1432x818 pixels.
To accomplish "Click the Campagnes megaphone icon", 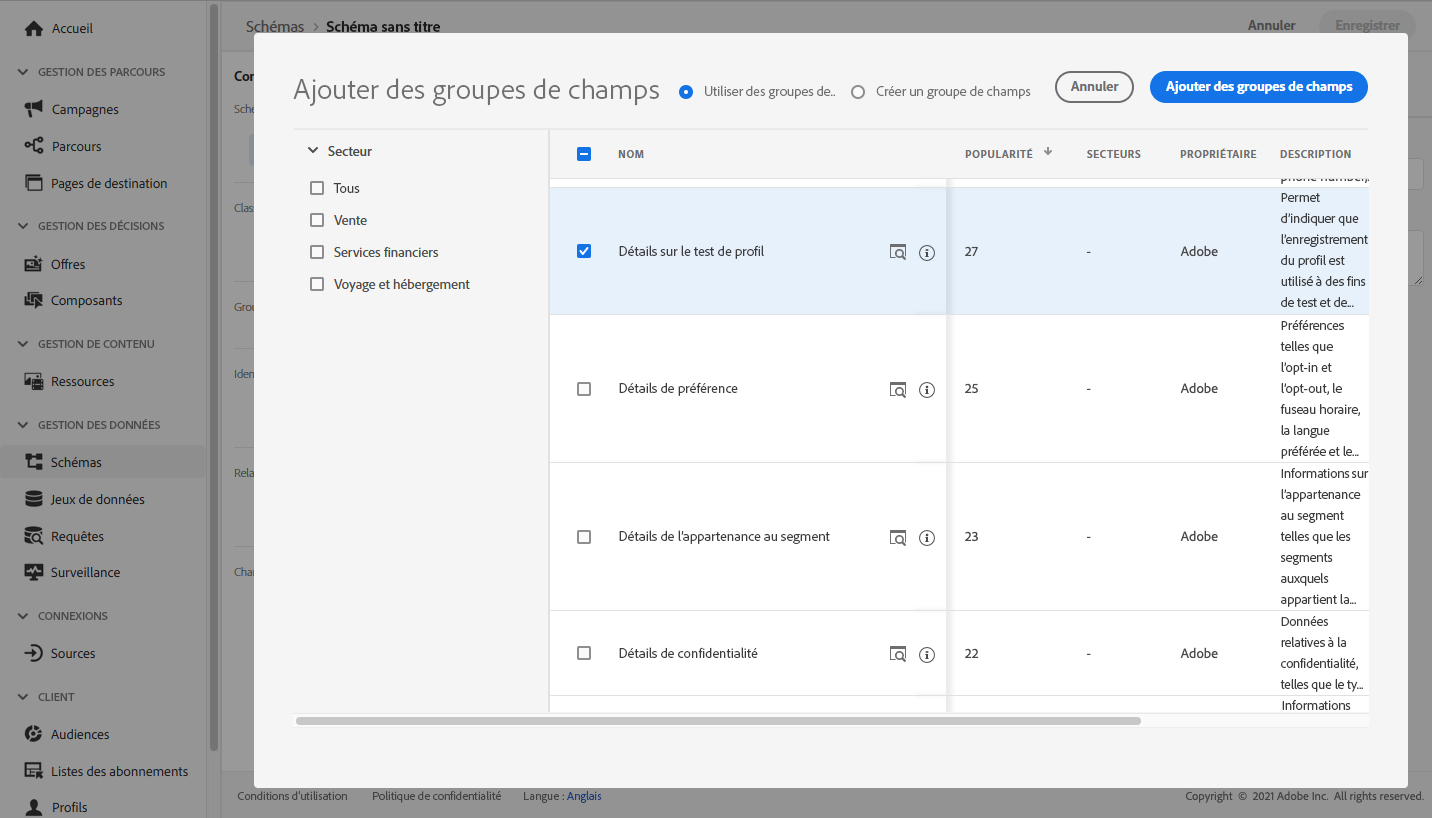I will pyautogui.click(x=34, y=109).
